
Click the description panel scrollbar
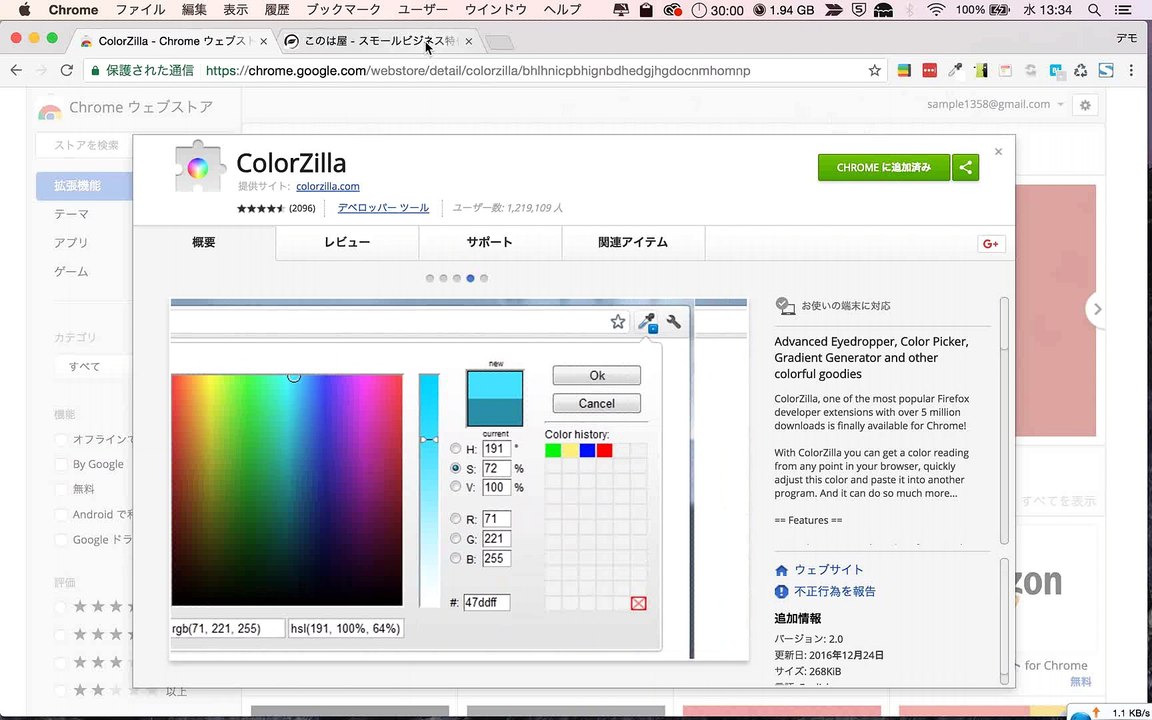(x=1004, y=420)
